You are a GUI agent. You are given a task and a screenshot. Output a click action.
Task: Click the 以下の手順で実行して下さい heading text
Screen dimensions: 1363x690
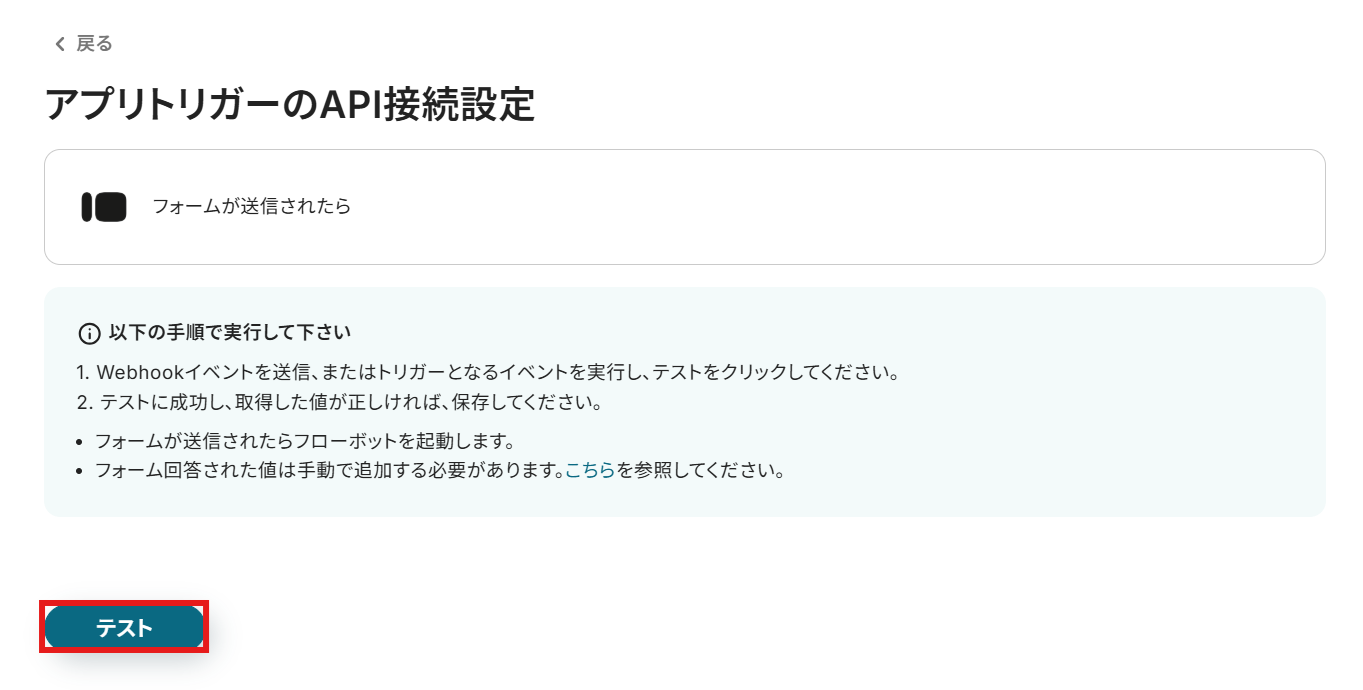point(230,332)
